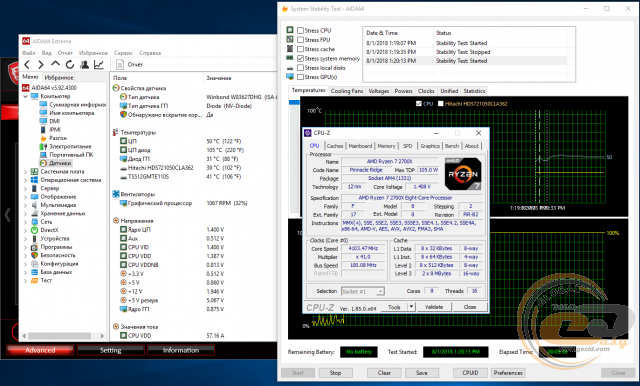Open the Memory tab in CPU-Z

tap(386, 146)
